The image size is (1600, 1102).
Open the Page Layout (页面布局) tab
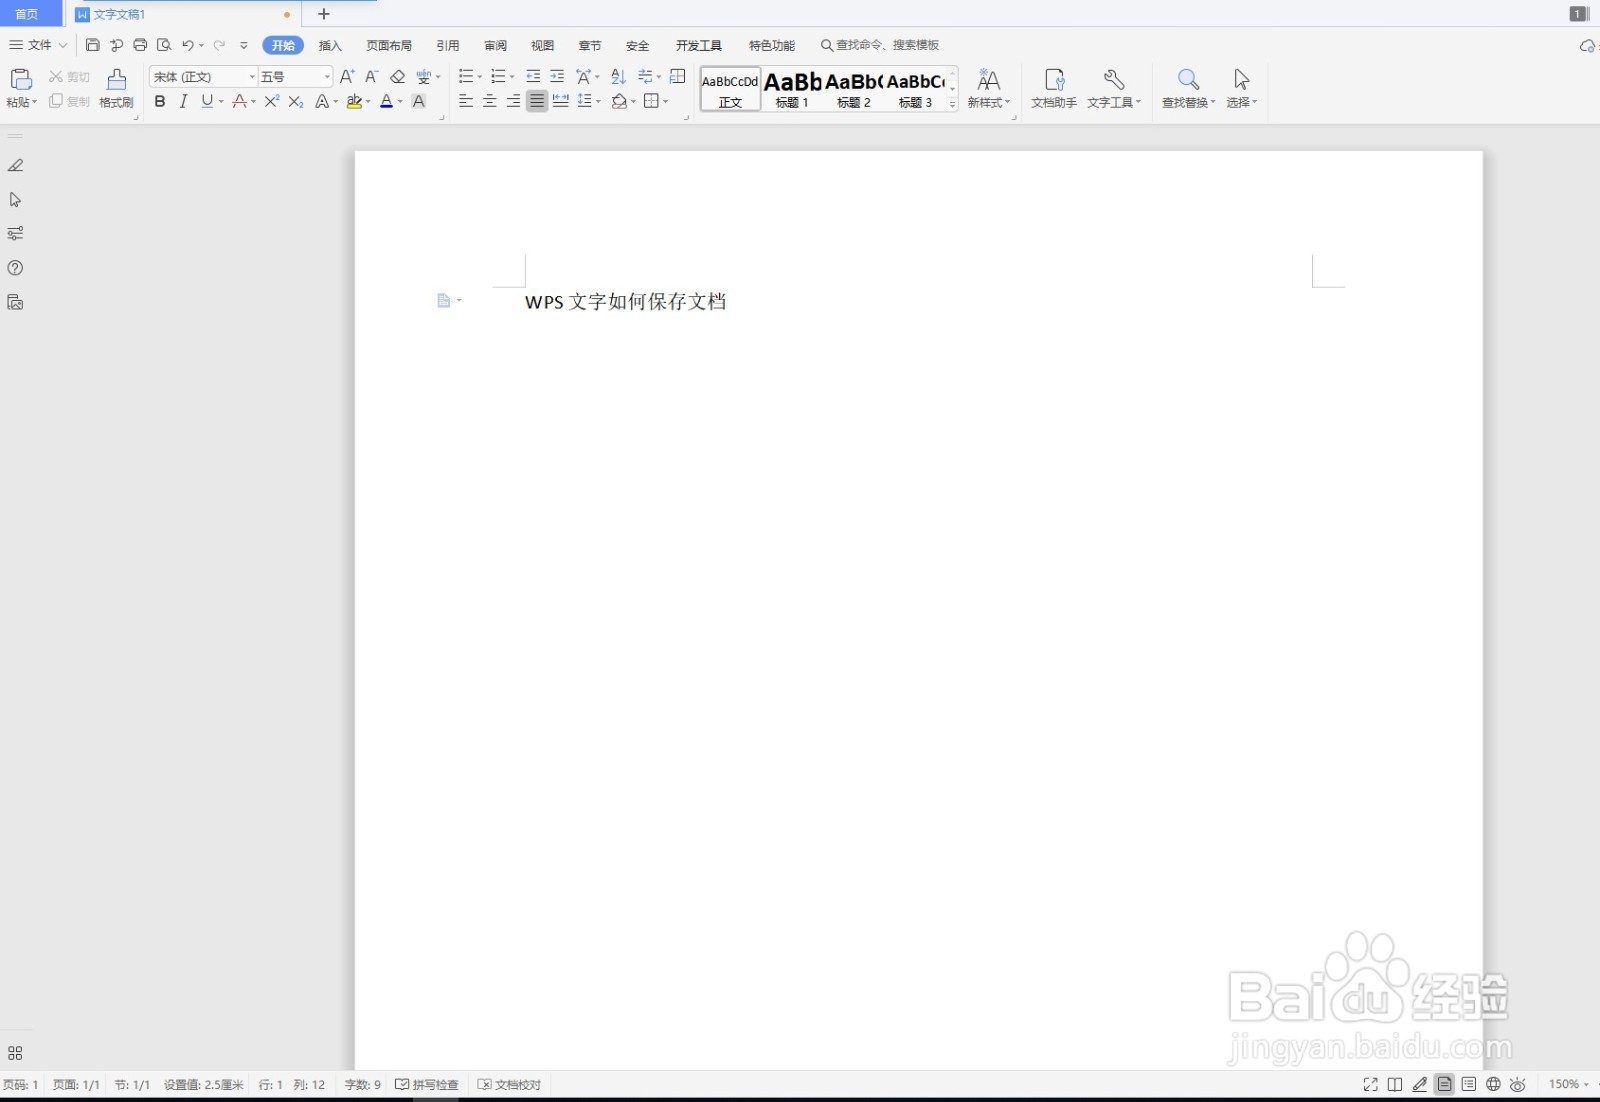[x=389, y=45]
